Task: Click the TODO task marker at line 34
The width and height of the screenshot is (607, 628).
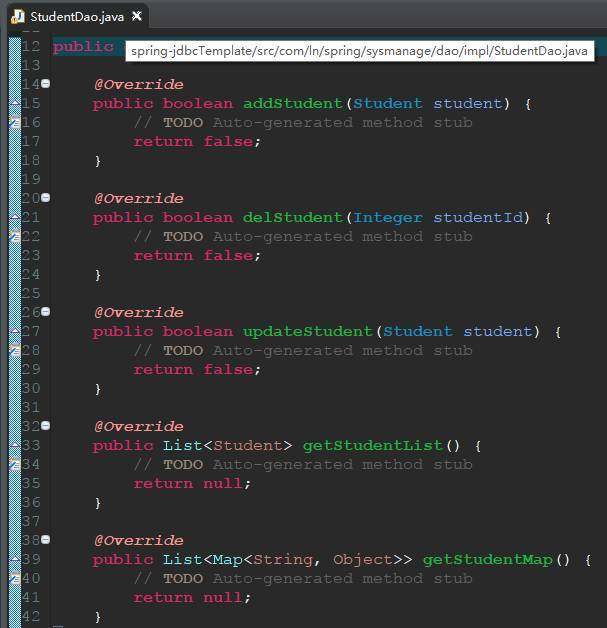Action: tap(15, 464)
